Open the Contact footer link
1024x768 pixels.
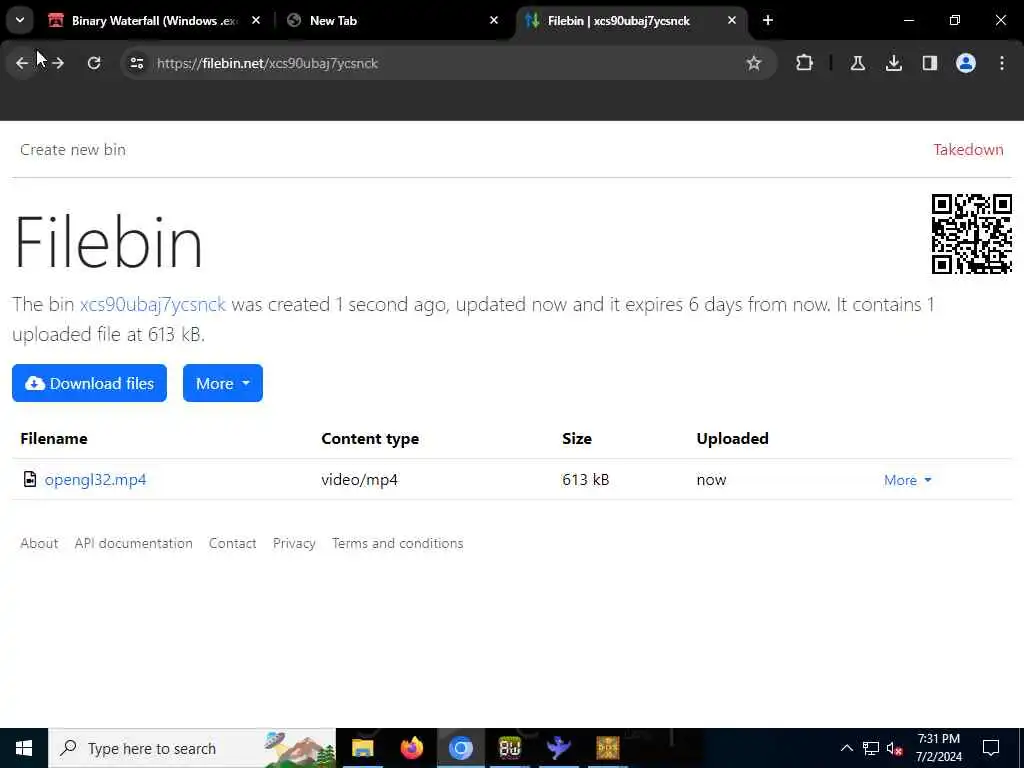click(232, 543)
